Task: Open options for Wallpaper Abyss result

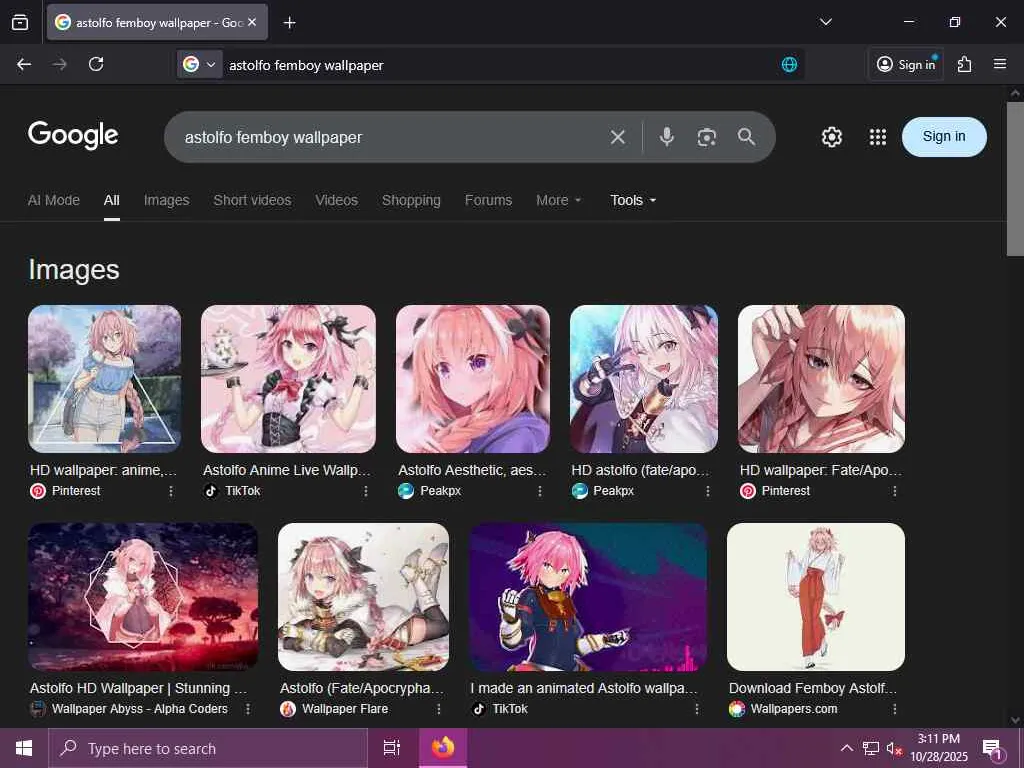Action: click(248, 709)
